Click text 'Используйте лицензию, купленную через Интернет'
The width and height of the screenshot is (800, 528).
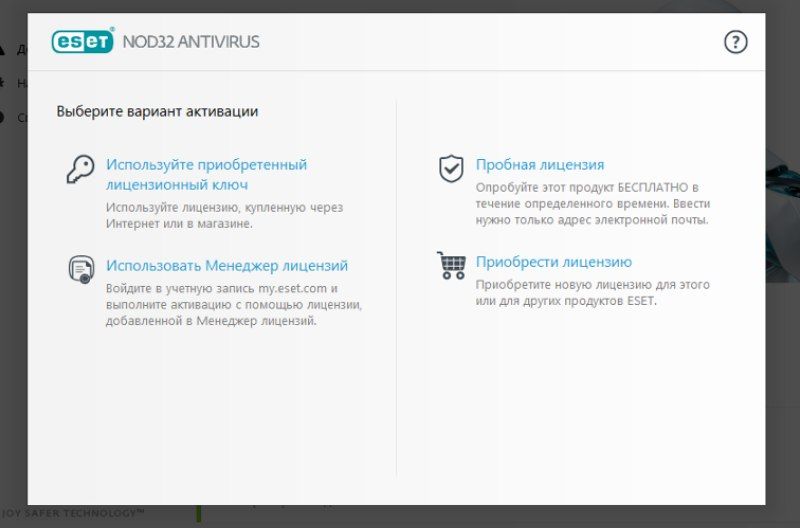click(x=224, y=216)
